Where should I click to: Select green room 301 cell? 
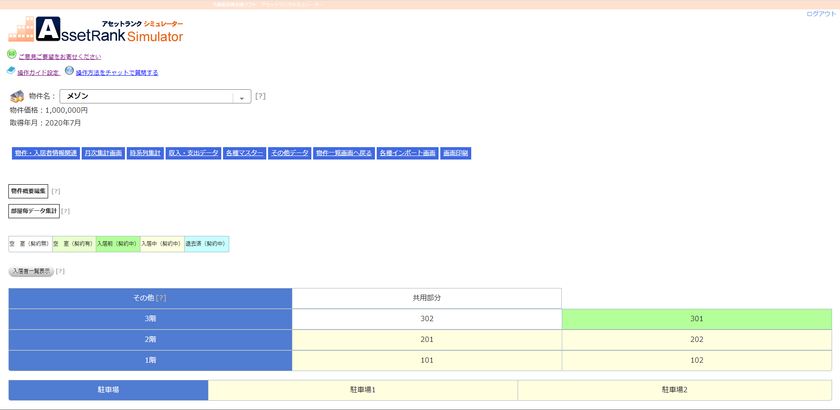pyautogui.click(x=696, y=319)
